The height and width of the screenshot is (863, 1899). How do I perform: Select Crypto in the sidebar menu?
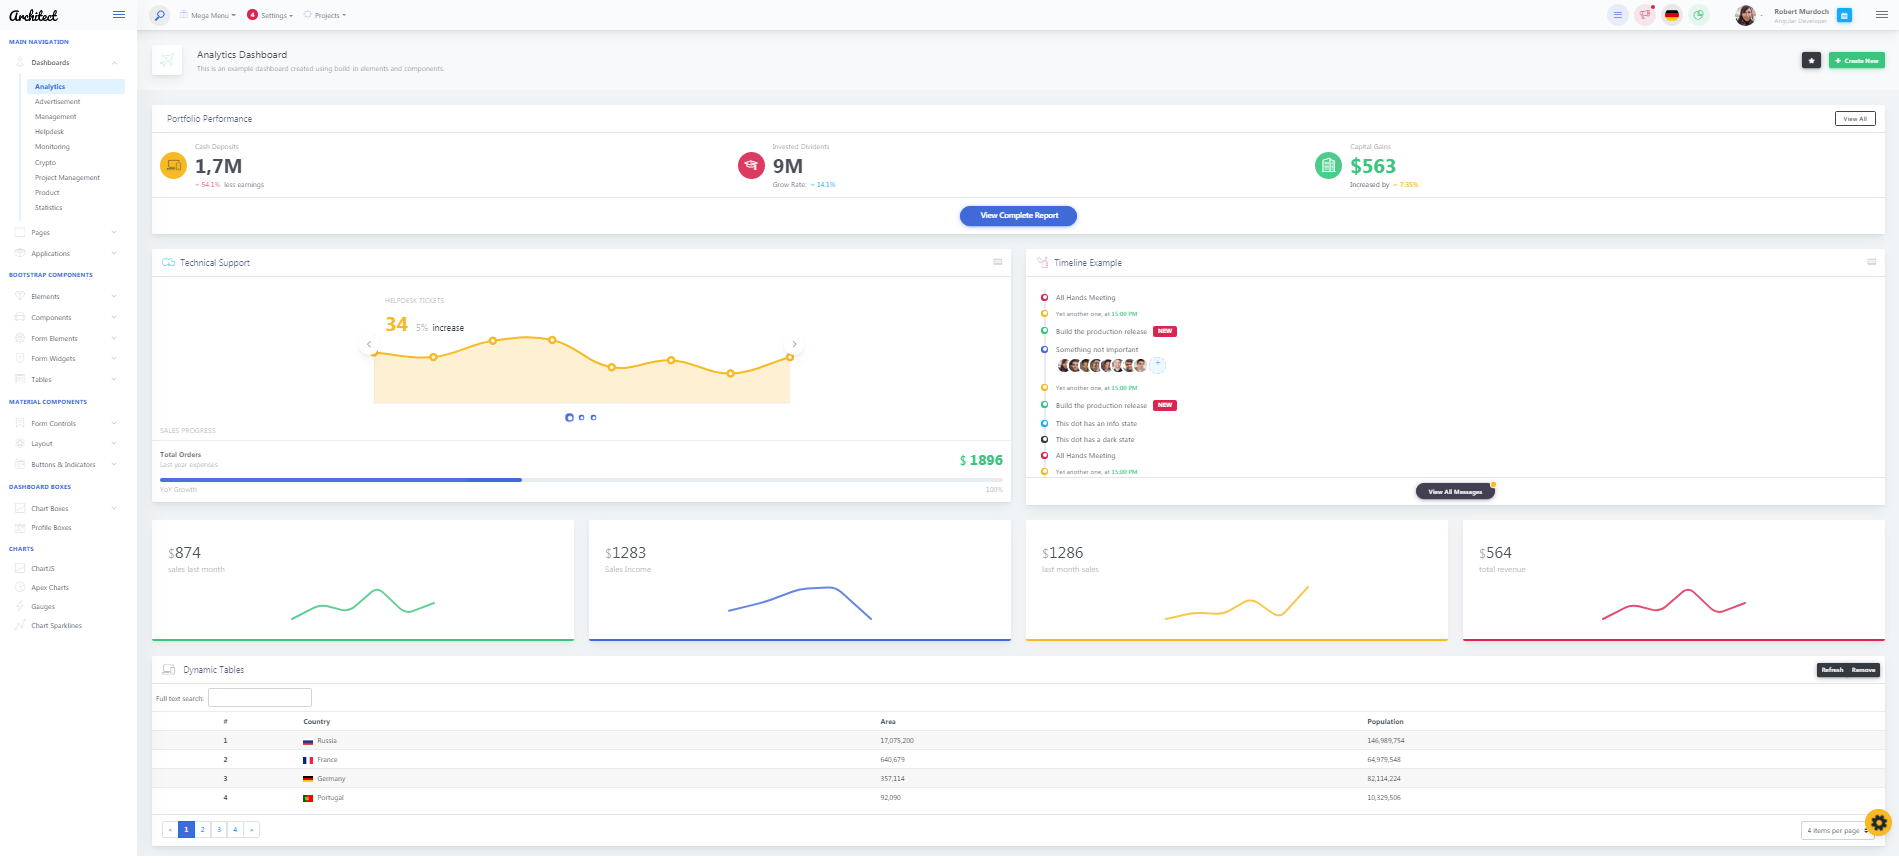[x=46, y=162]
